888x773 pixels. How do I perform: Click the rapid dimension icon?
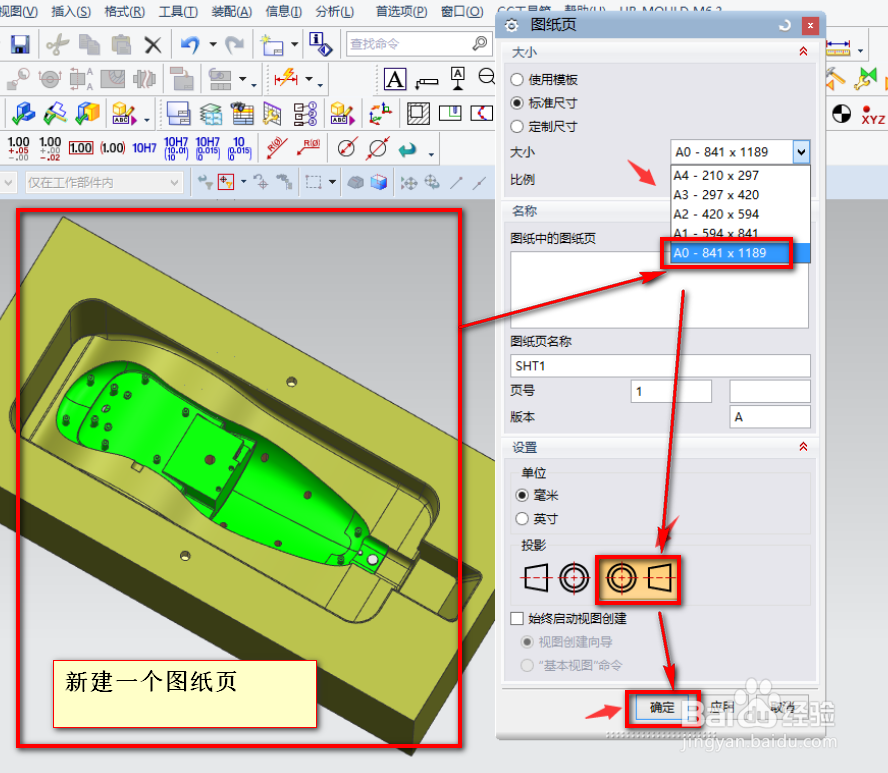(286, 78)
